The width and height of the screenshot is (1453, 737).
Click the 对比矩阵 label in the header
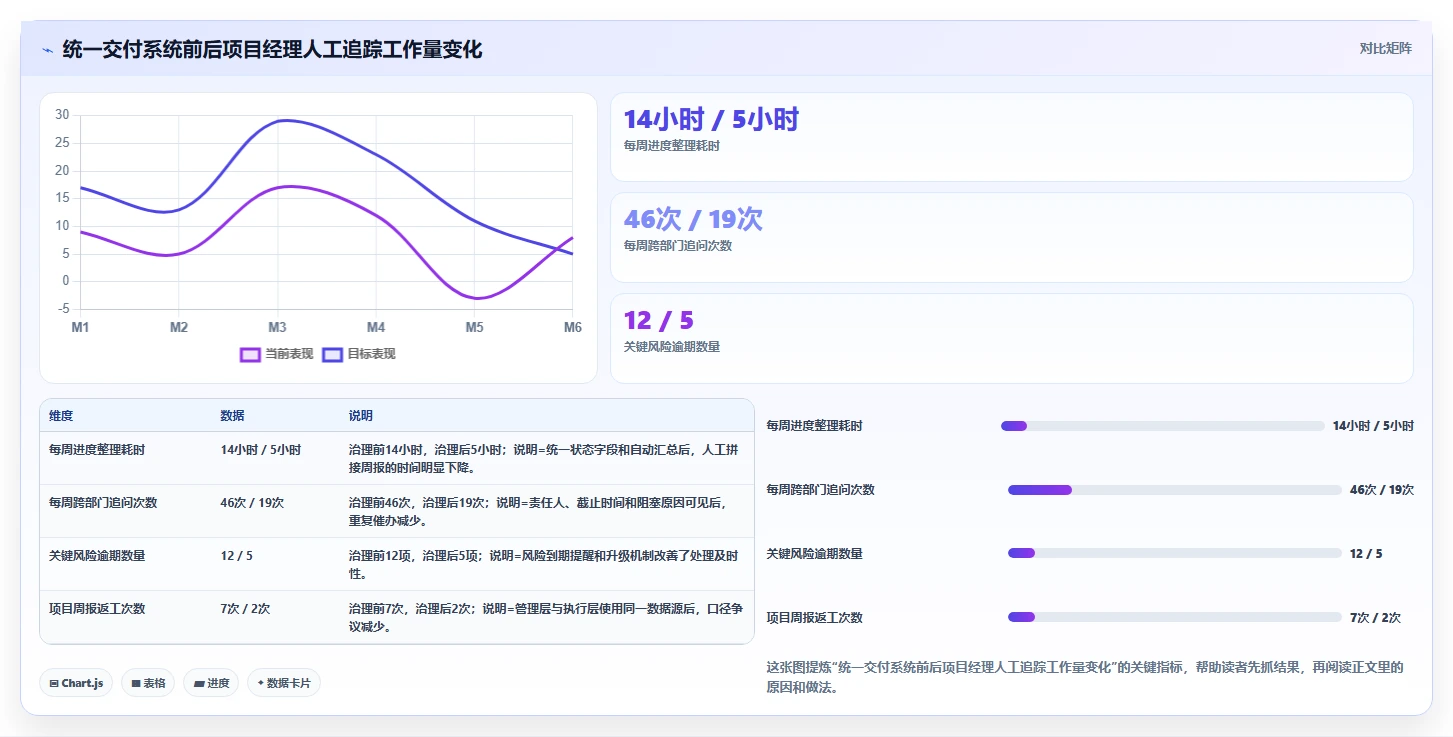1385,48
